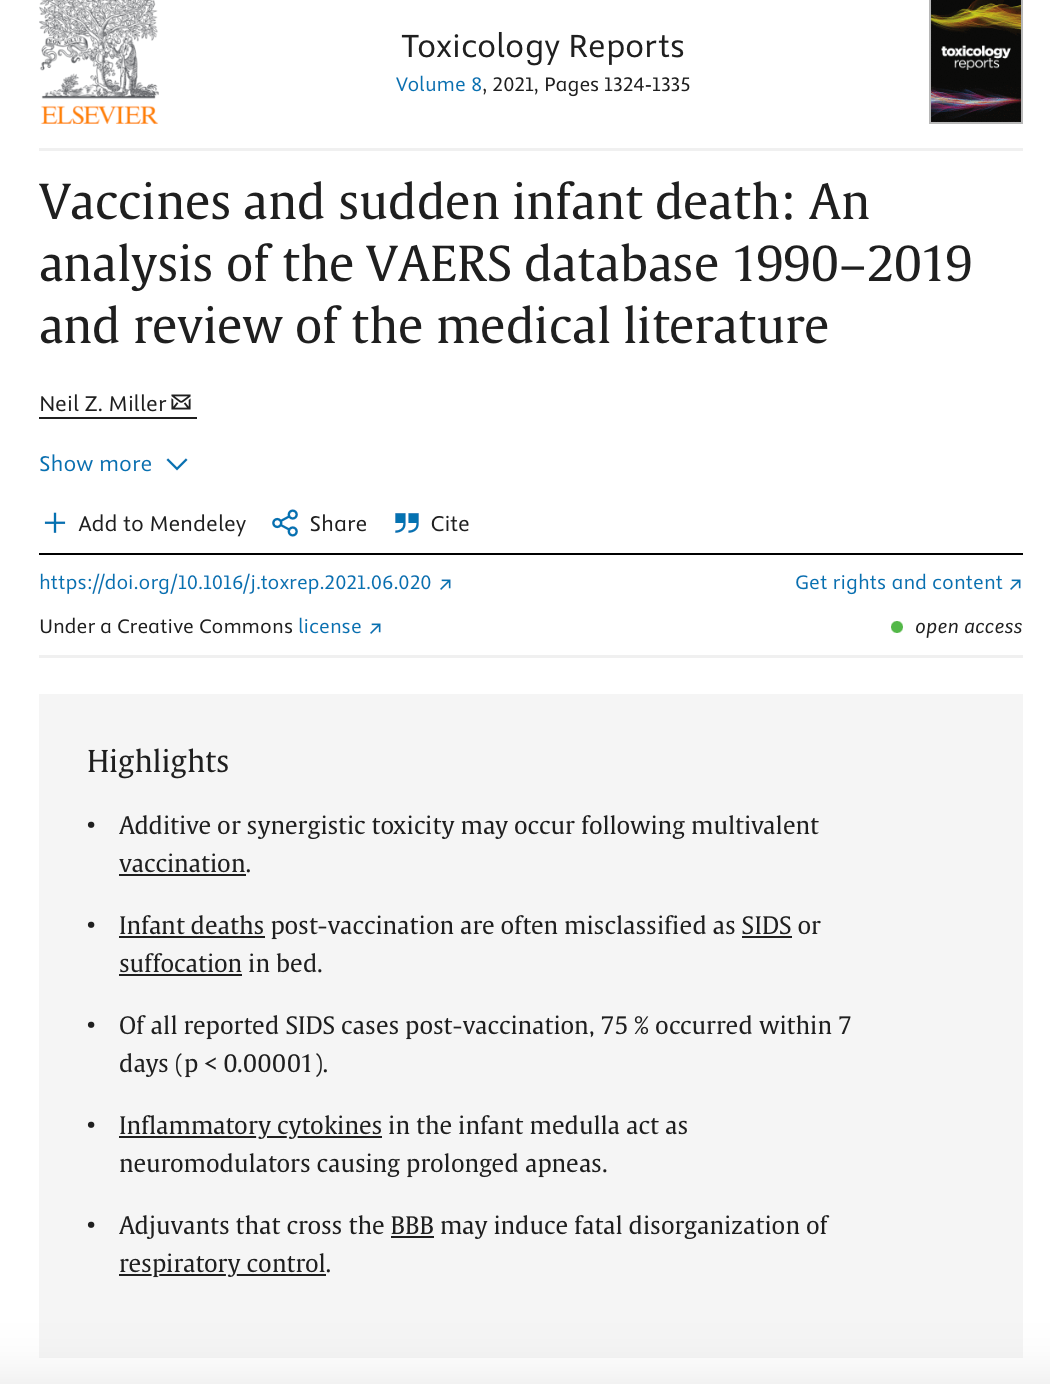Click the underlined BBB abbreviation

coord(412,1225)
